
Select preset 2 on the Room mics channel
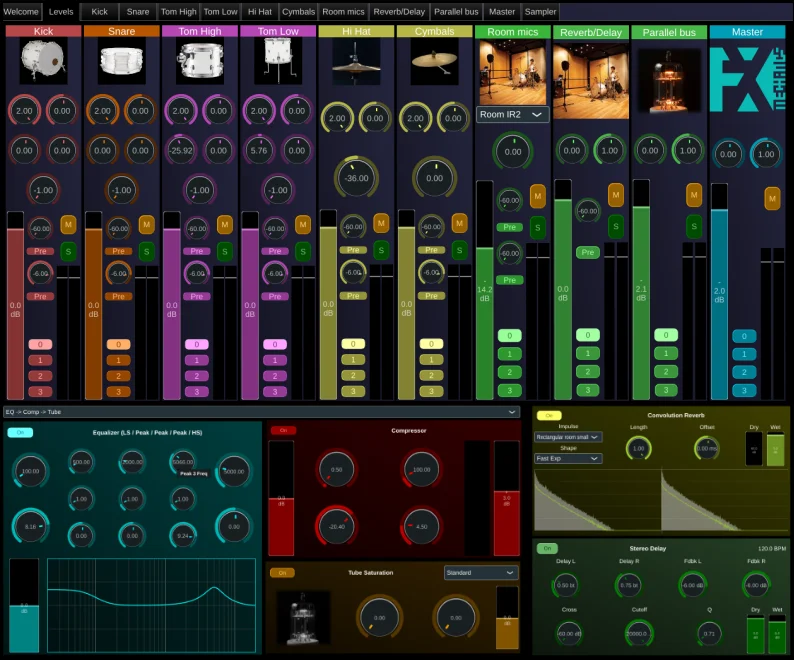point(509,372)
